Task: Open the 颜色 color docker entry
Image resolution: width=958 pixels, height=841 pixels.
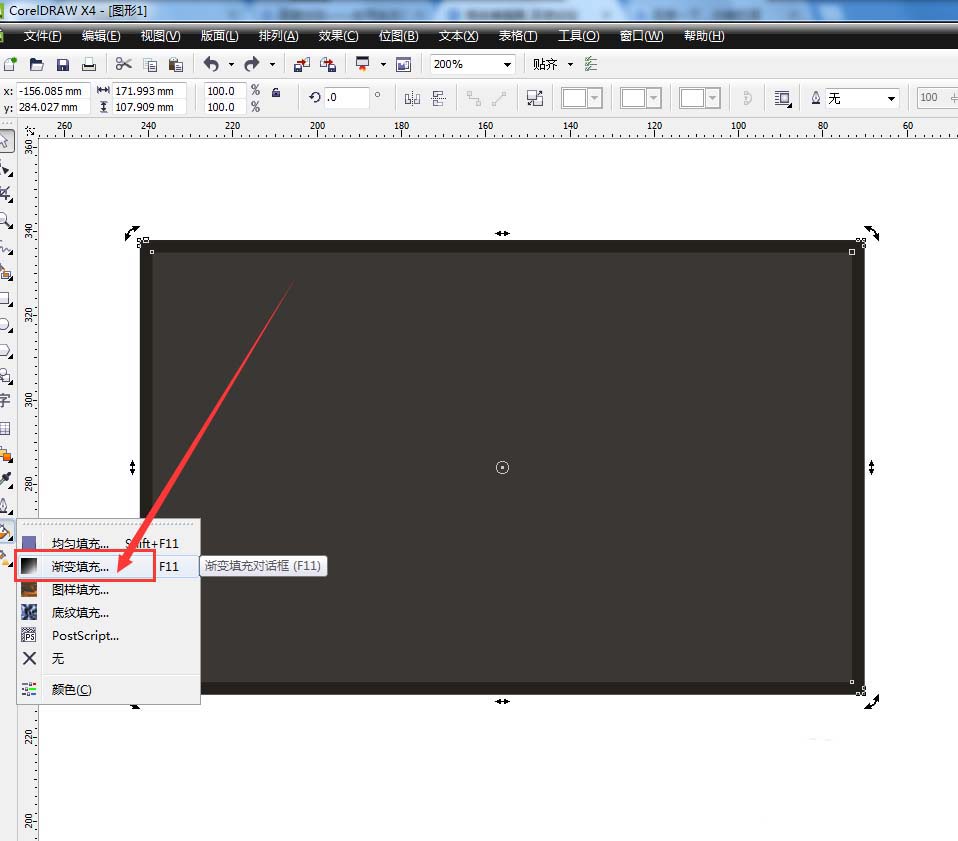Action: 71,690
